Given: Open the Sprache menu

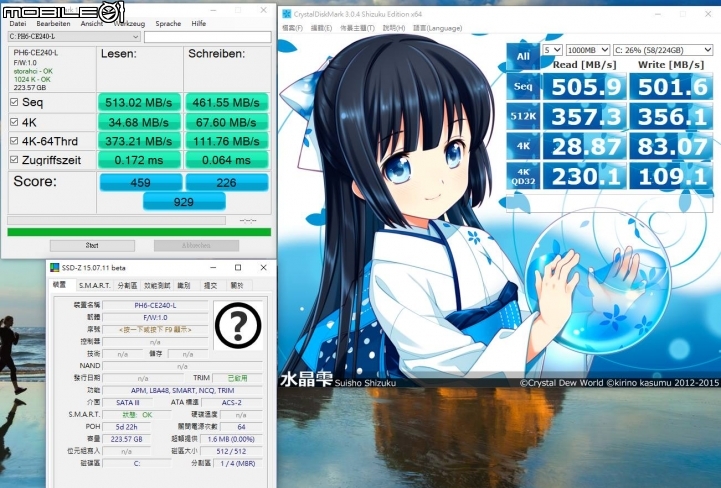Looking at the screenshot, I should tap(168, 23).
